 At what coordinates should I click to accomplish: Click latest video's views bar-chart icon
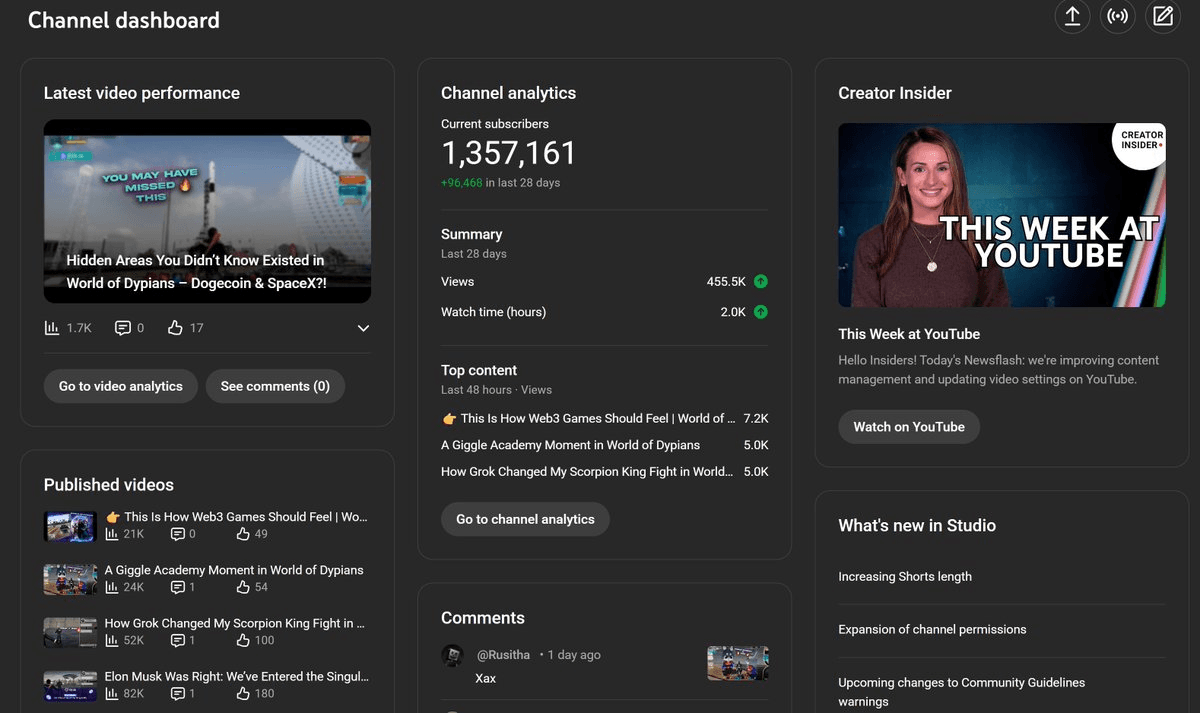(52, 328)
